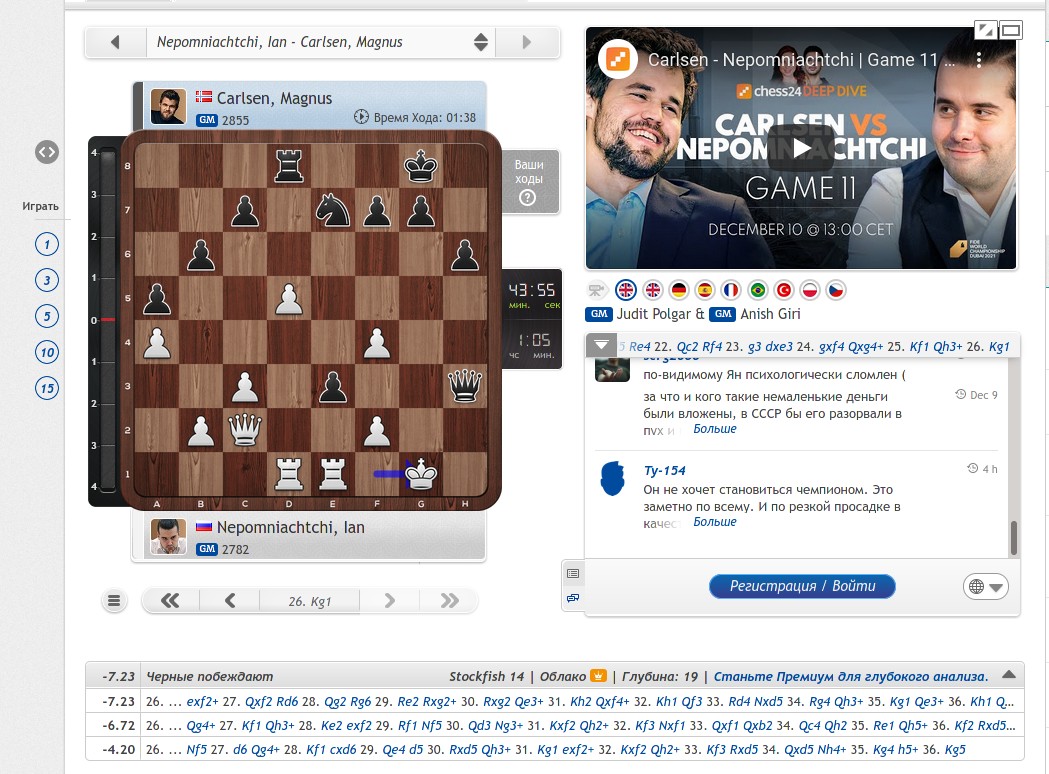Expand the move notation dropdown triangle

coord(601,345)
